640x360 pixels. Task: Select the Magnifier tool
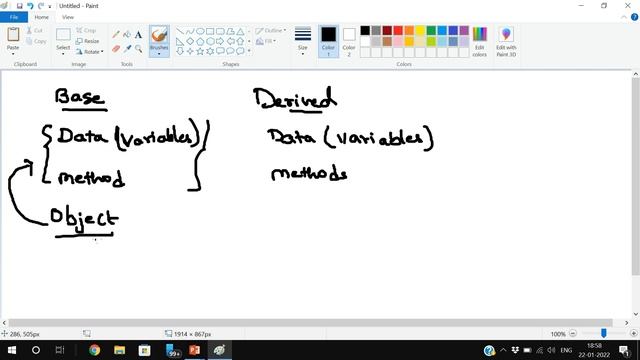point(138,49)
